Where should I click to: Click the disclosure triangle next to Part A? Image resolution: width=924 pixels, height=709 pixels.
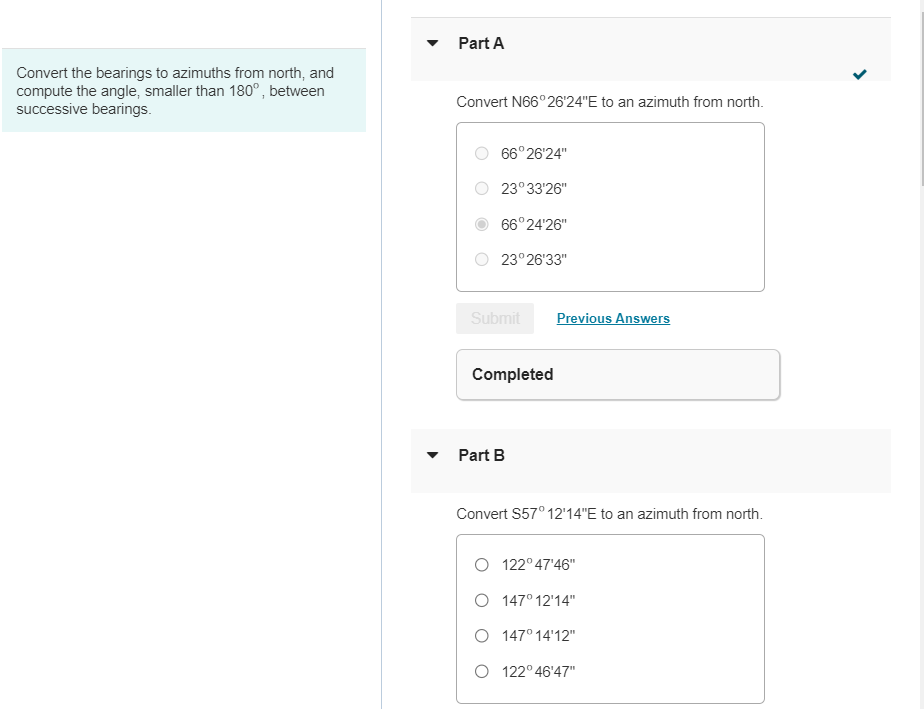432,43
